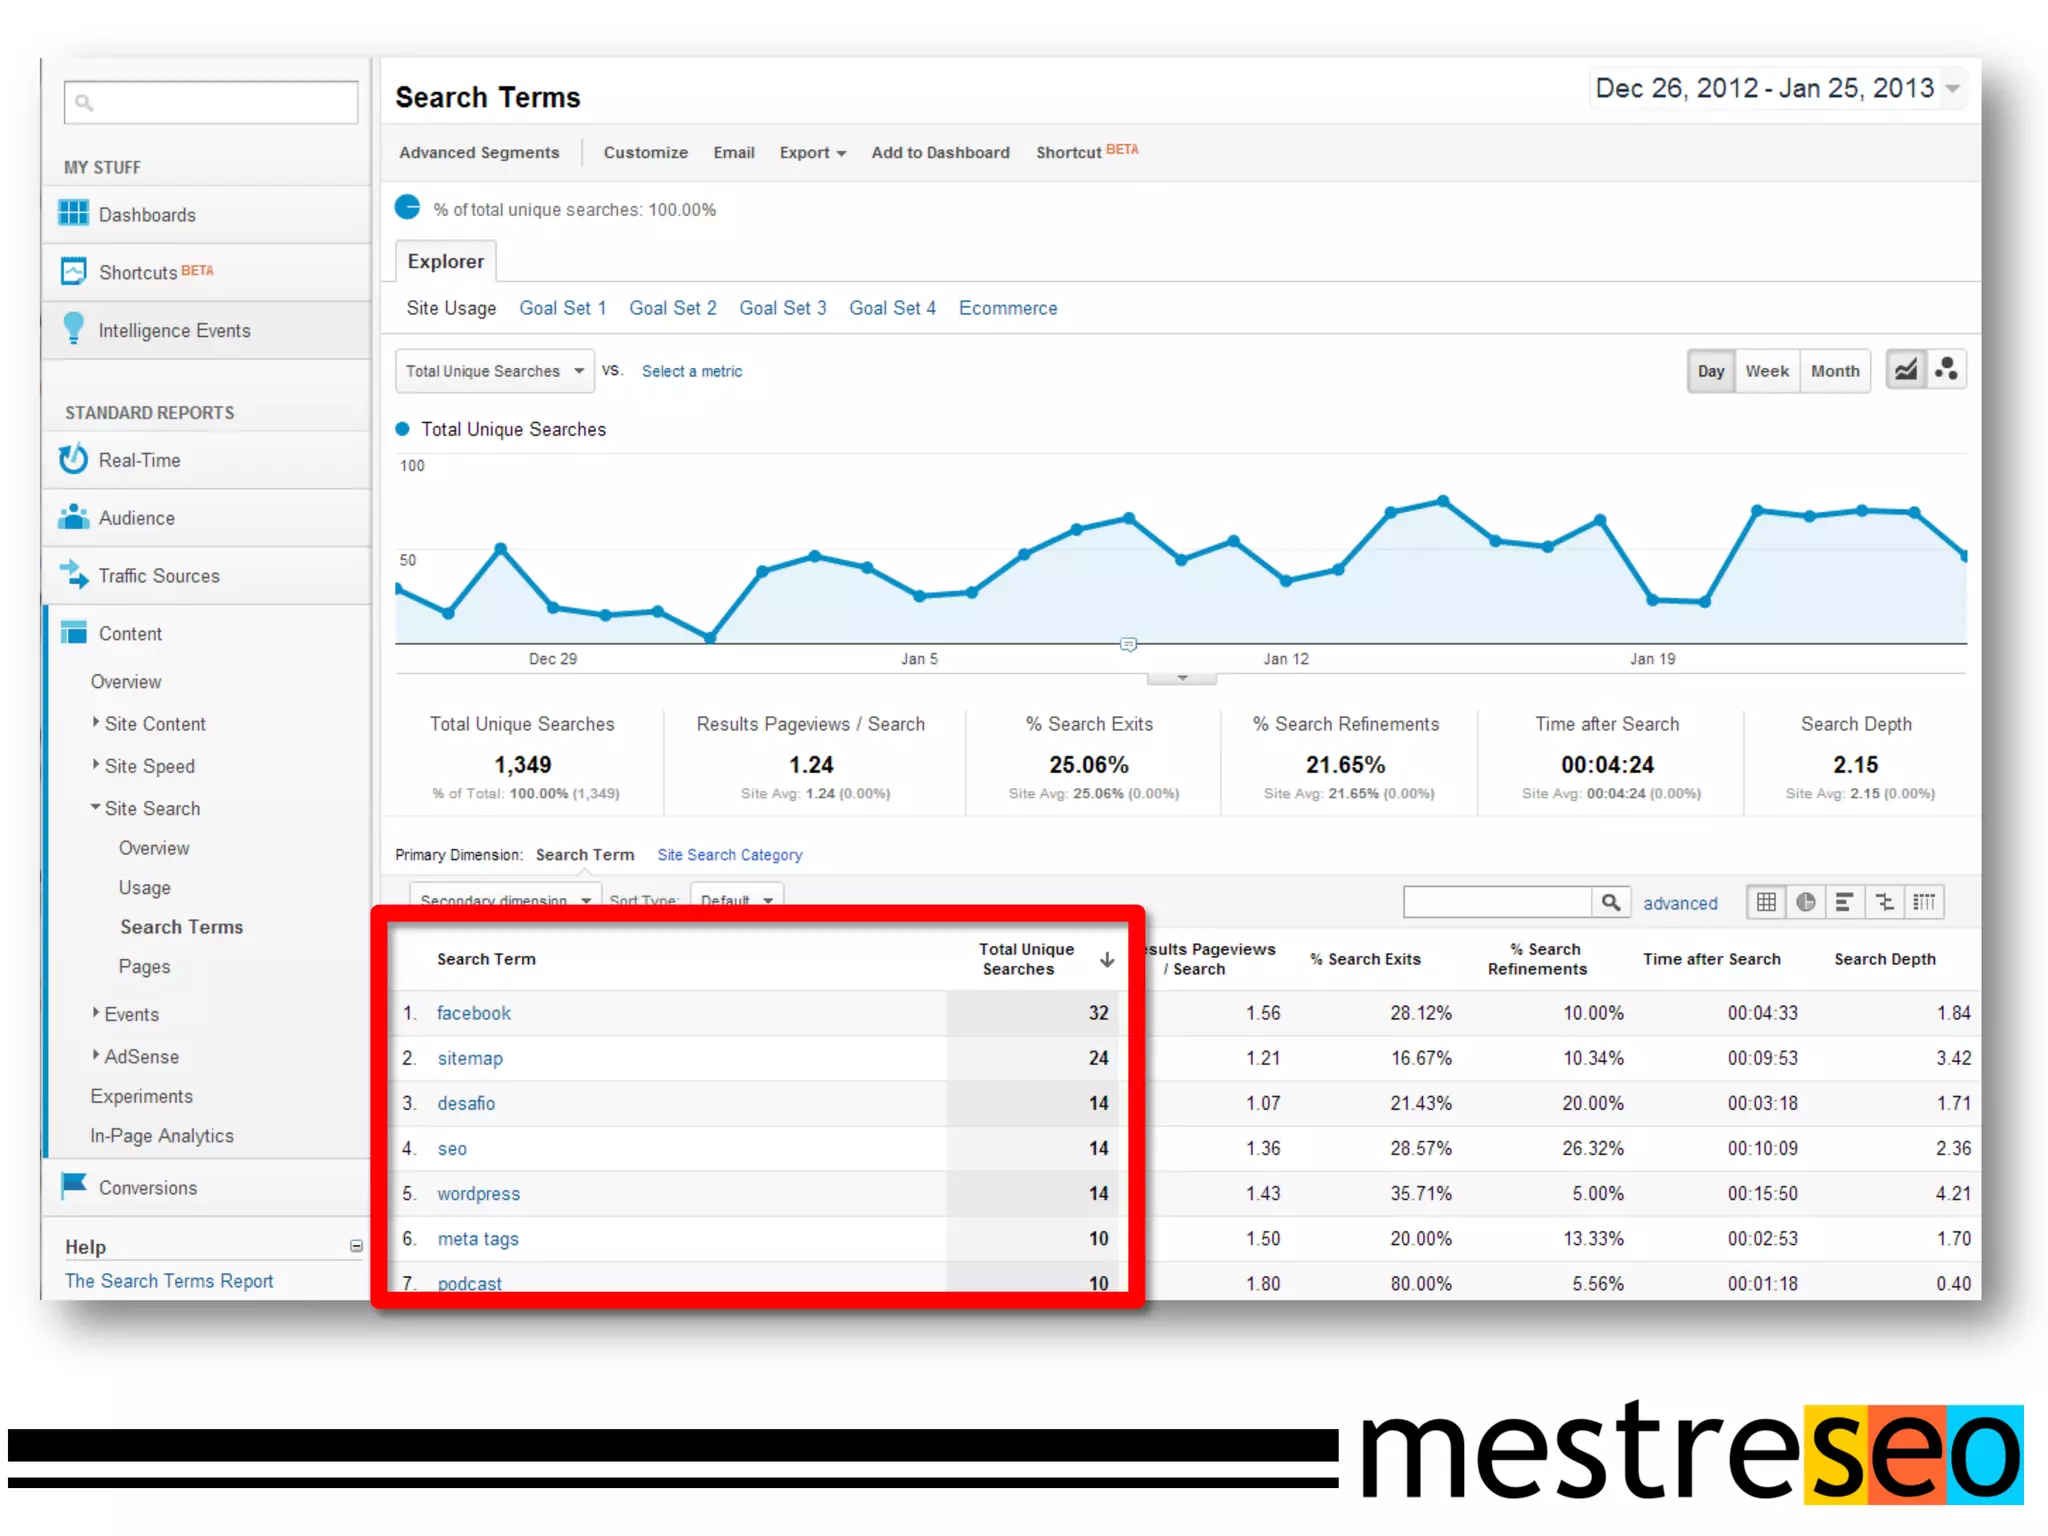Image resolution: width=2048 pixels, height=1536 pixels.
Task: Select the data table view icon
Action: point(1767,902)
